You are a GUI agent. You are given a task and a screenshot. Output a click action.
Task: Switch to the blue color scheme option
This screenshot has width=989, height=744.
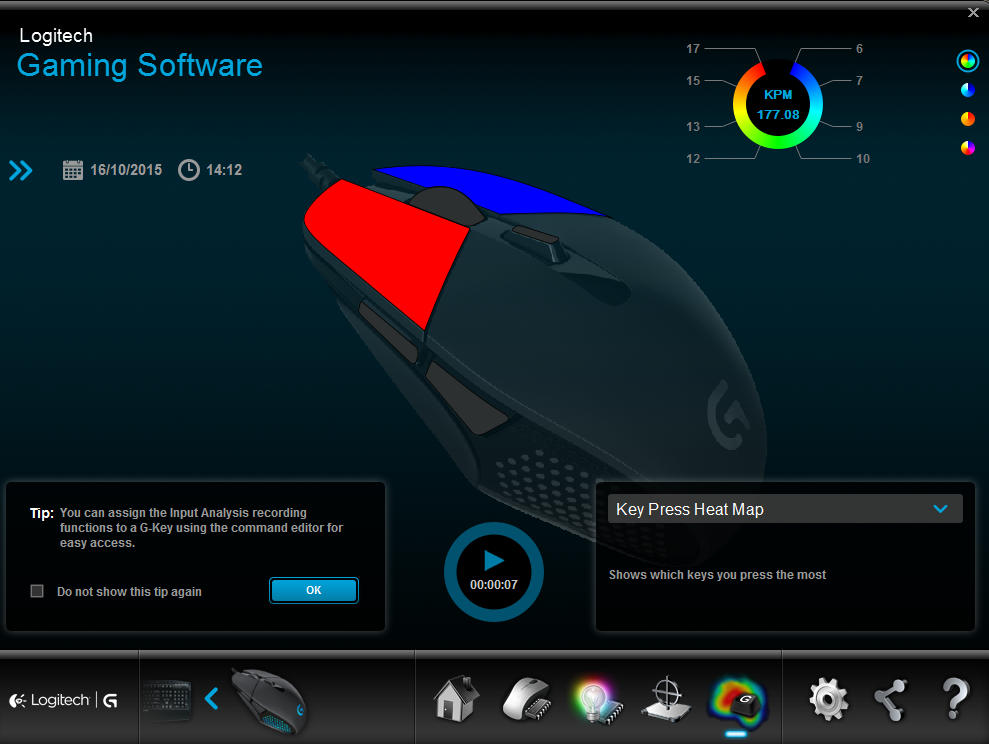click(967, 90)
